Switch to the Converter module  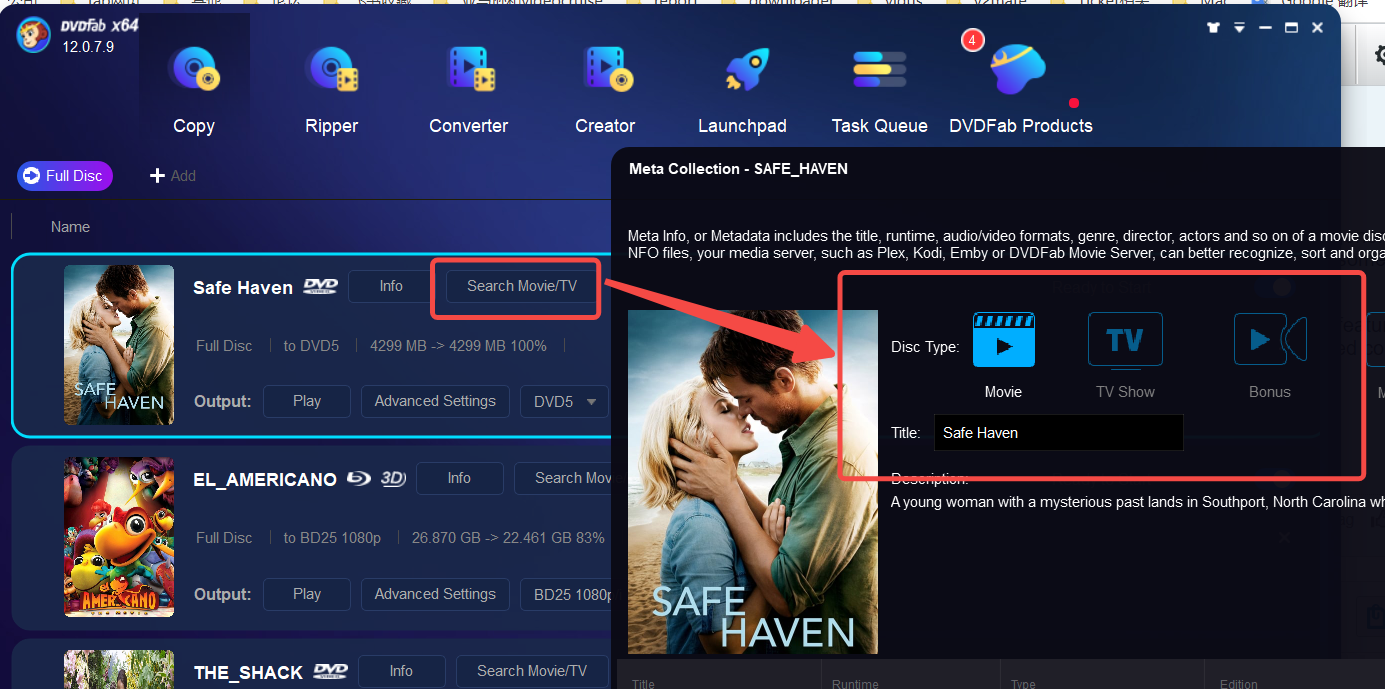point(469,91)
